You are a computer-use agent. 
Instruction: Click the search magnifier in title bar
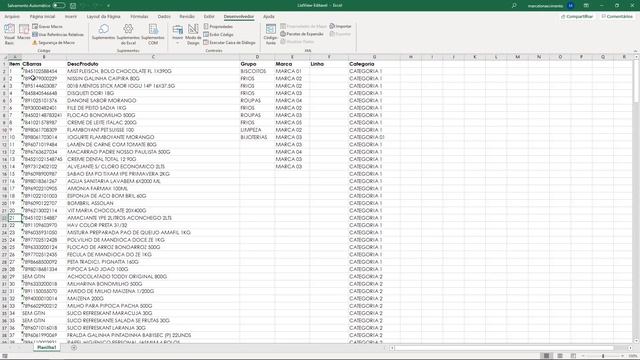point(514,6)
